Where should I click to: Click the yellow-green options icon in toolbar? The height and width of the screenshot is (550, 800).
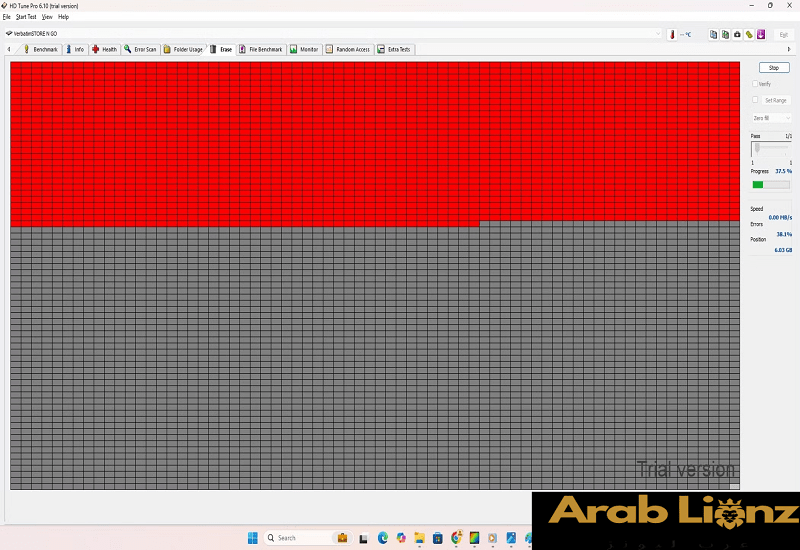point(749,34)
